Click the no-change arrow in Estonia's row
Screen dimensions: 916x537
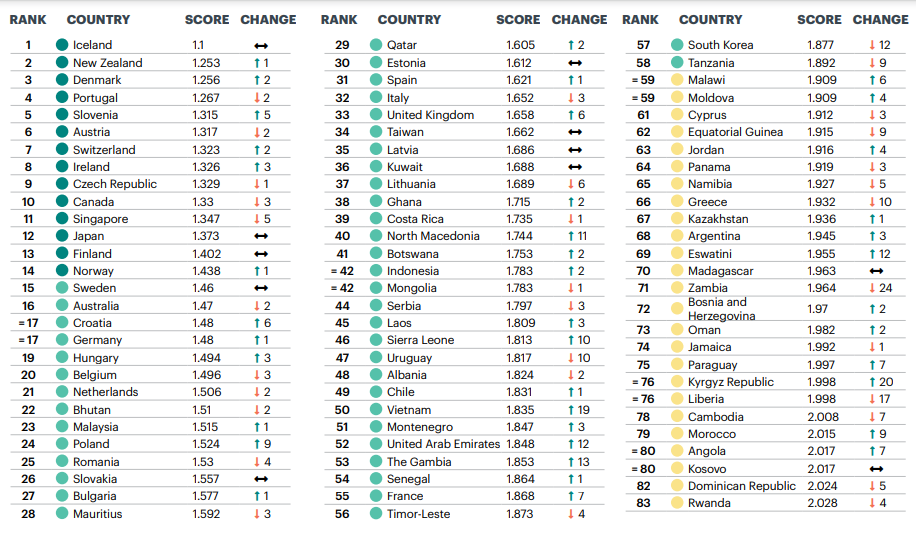[x=575, y=63]
